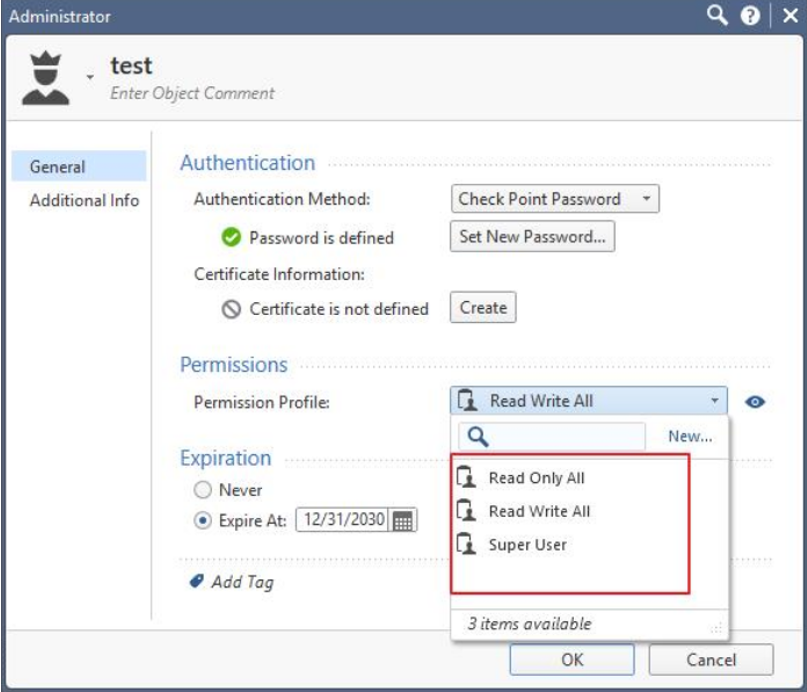Click the Read Only All profile icon

[466, 477]
